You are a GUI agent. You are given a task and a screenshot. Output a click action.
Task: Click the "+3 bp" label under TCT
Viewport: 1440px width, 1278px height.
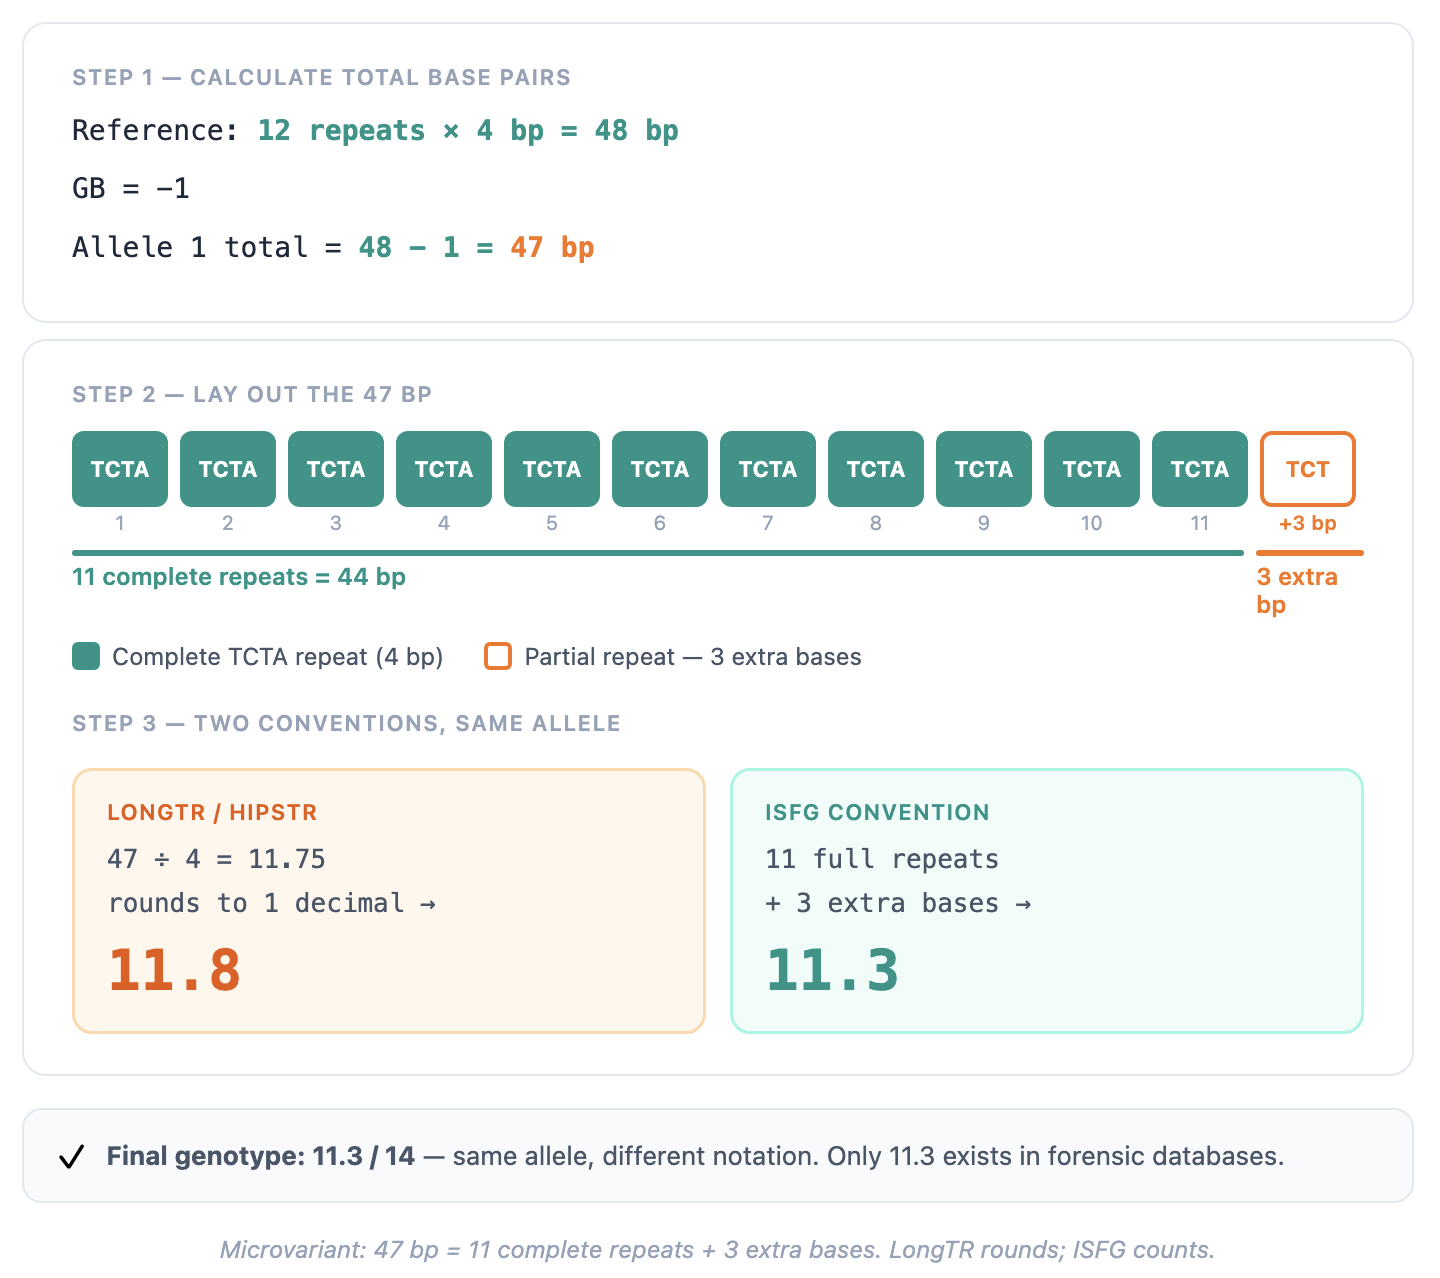(x=1308, y=523)
